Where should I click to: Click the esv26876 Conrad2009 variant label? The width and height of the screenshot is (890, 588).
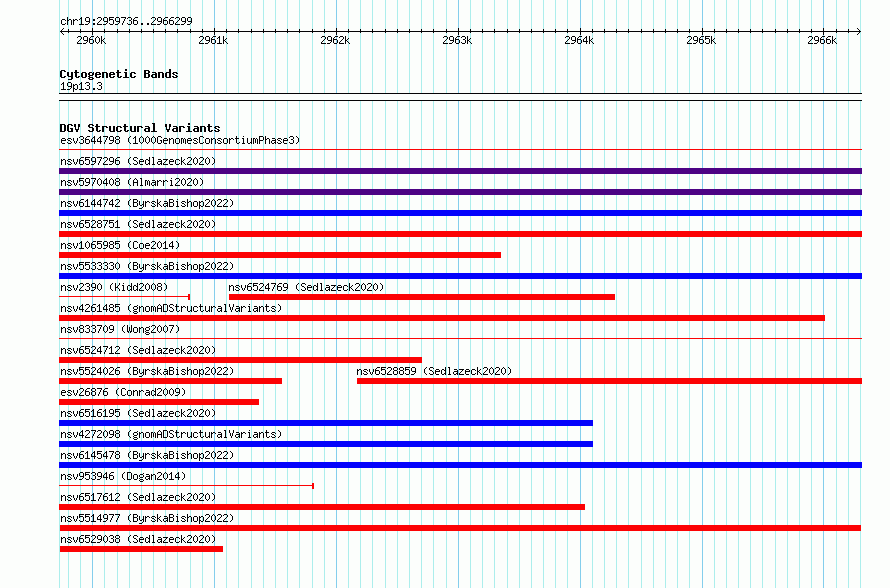tap(123, 392)
